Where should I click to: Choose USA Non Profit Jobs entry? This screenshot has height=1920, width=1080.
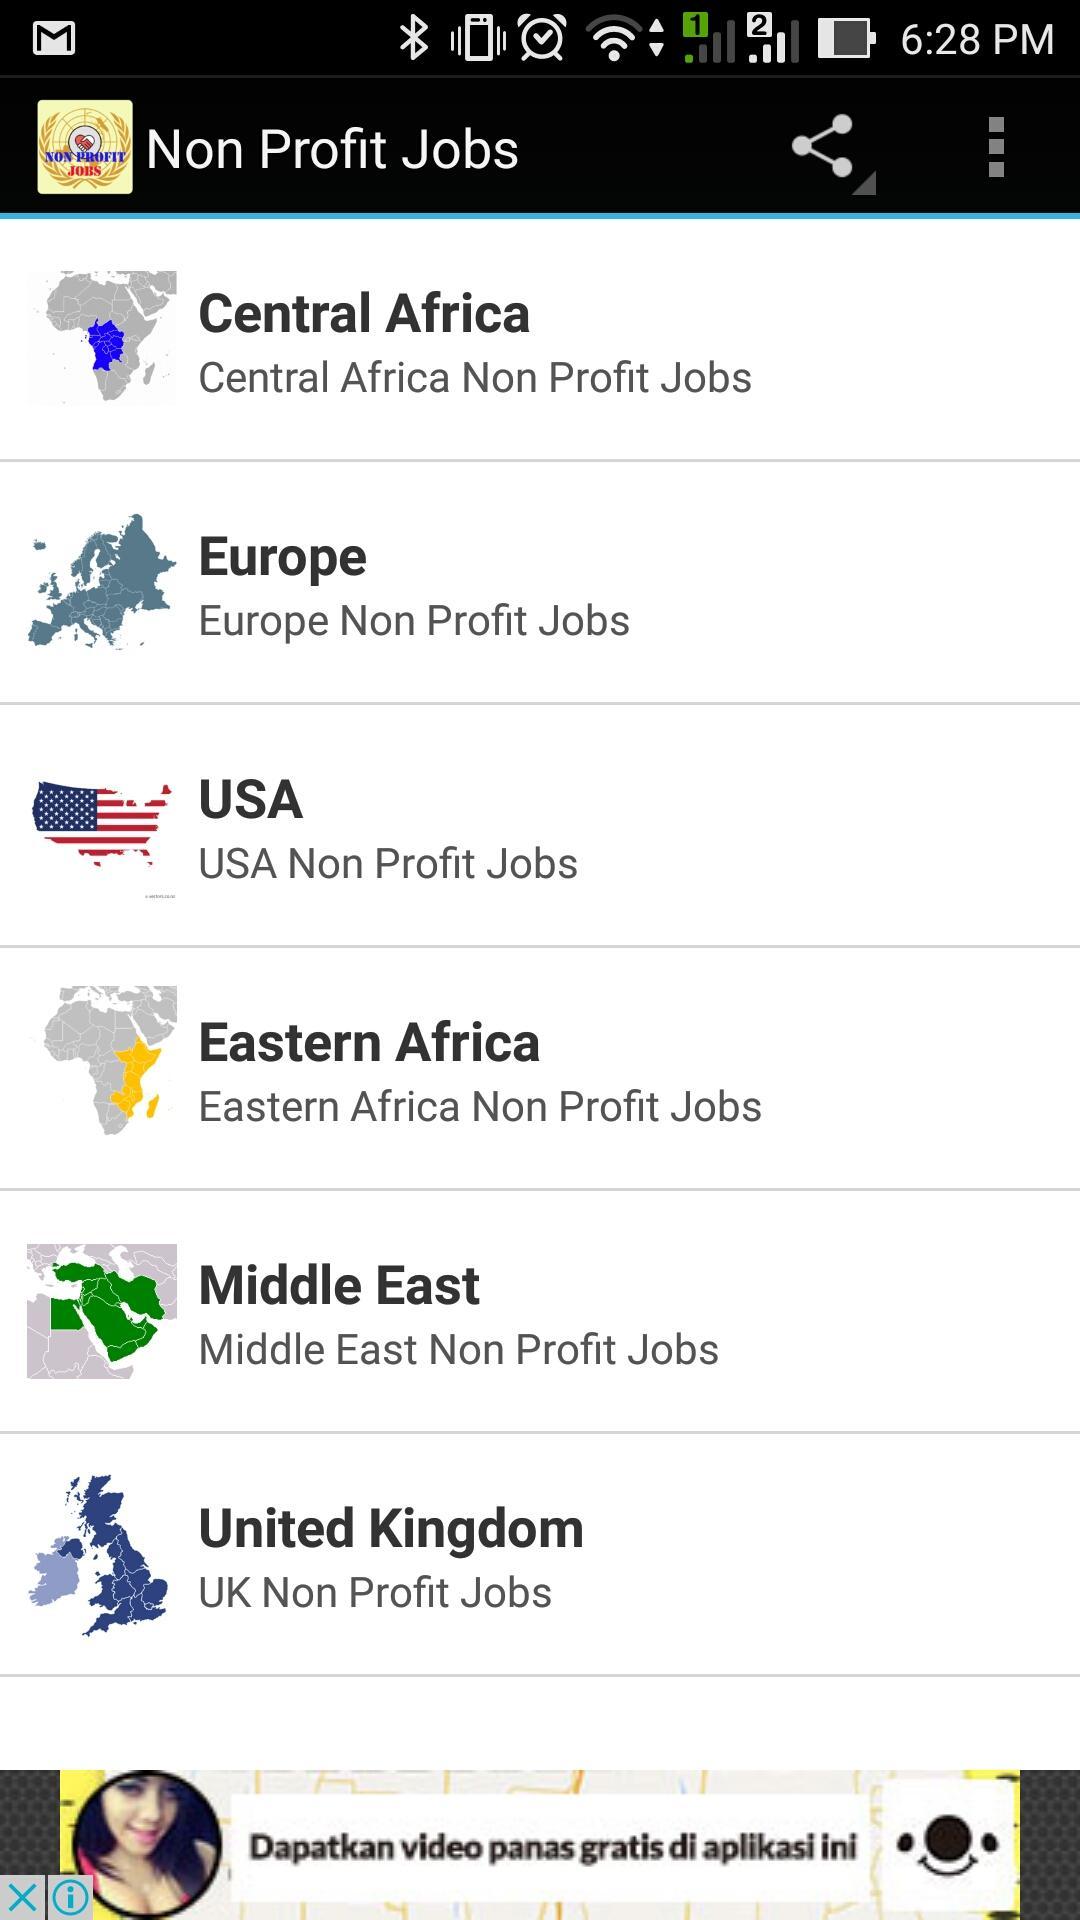540,826
